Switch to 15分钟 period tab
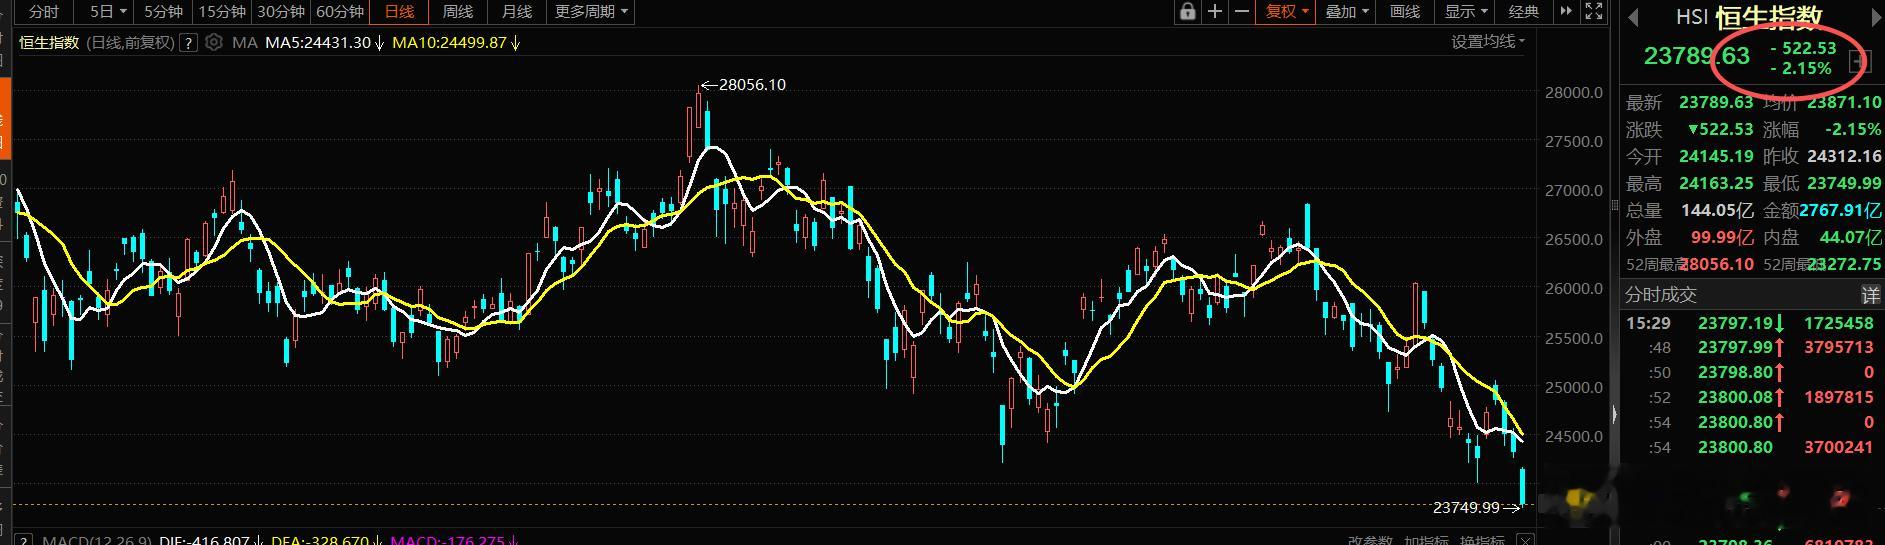 pyautogui.click(x=222, y=12)
